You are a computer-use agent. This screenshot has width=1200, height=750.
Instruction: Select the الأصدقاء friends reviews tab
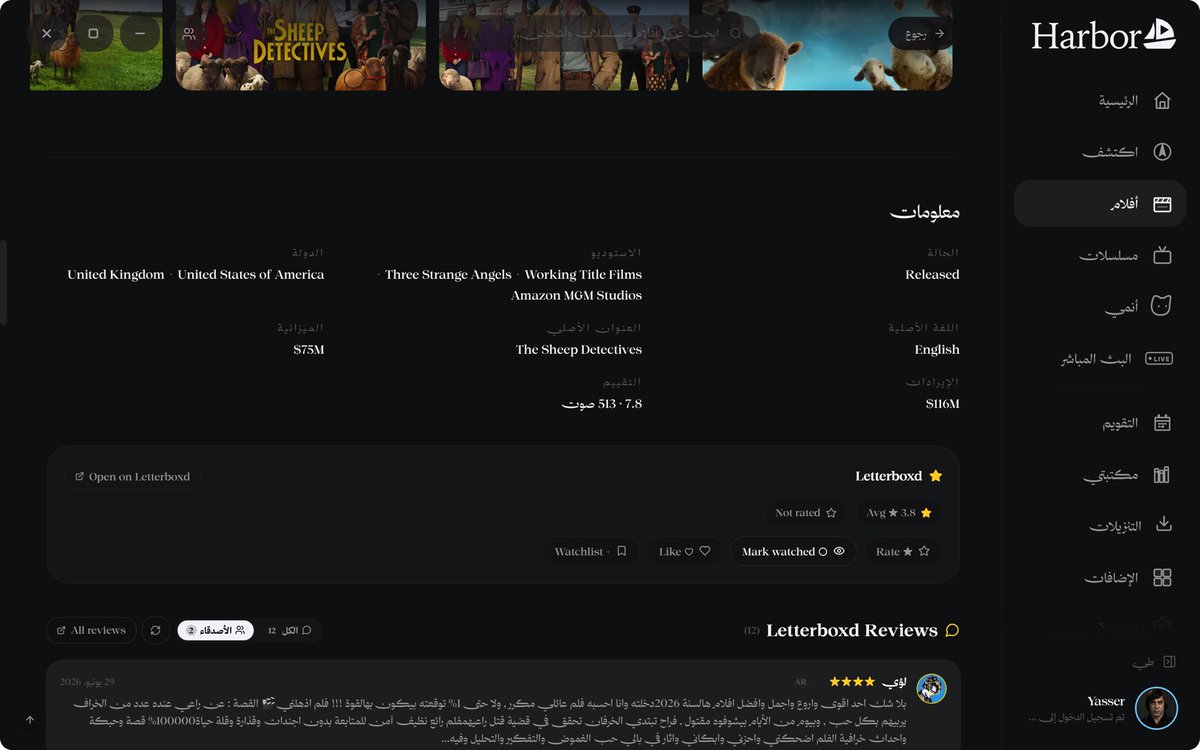coord(216,630)
